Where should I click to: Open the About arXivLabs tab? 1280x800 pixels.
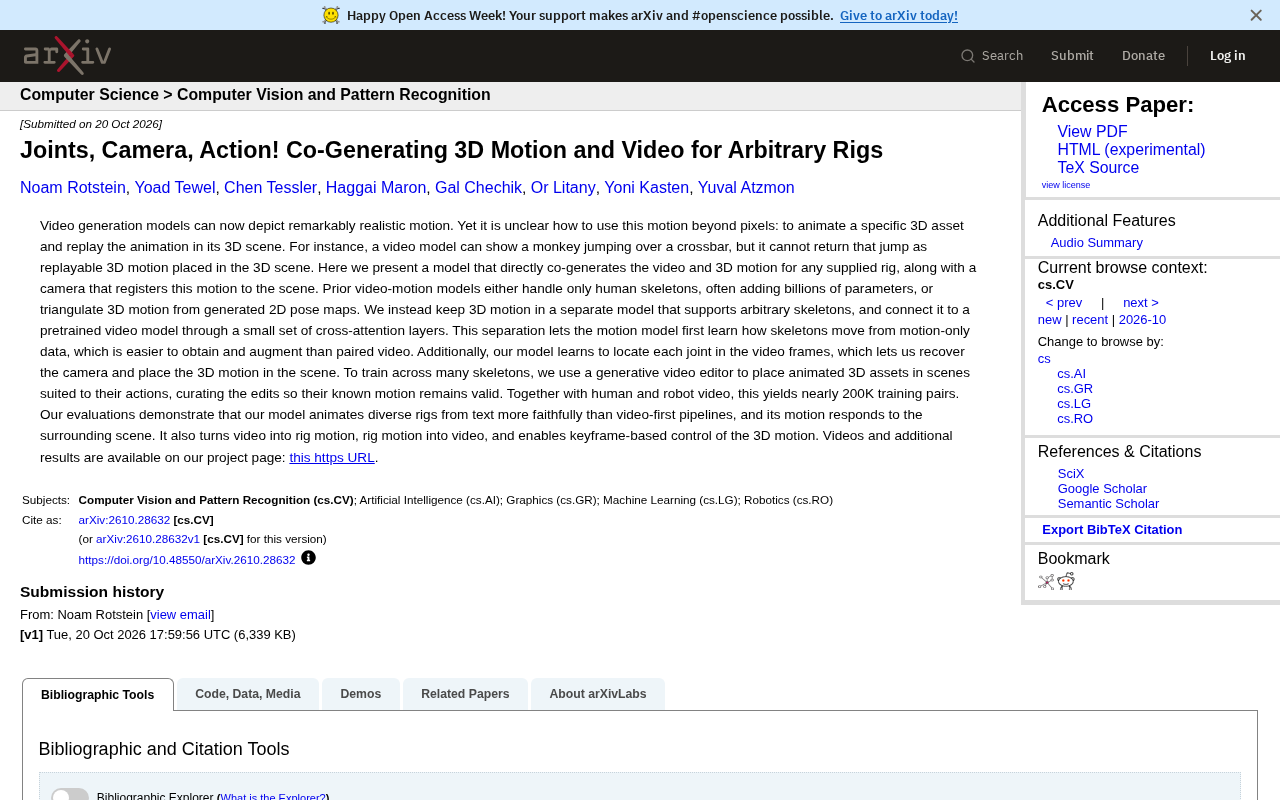598,694
